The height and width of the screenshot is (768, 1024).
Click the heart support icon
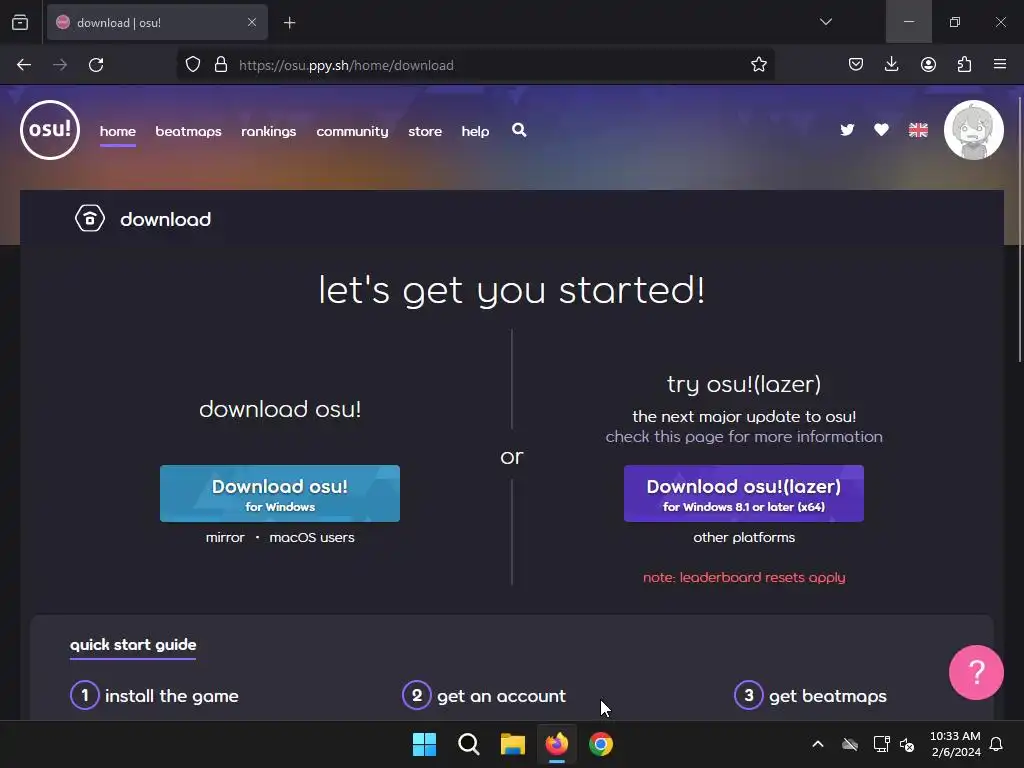(881, 130)
